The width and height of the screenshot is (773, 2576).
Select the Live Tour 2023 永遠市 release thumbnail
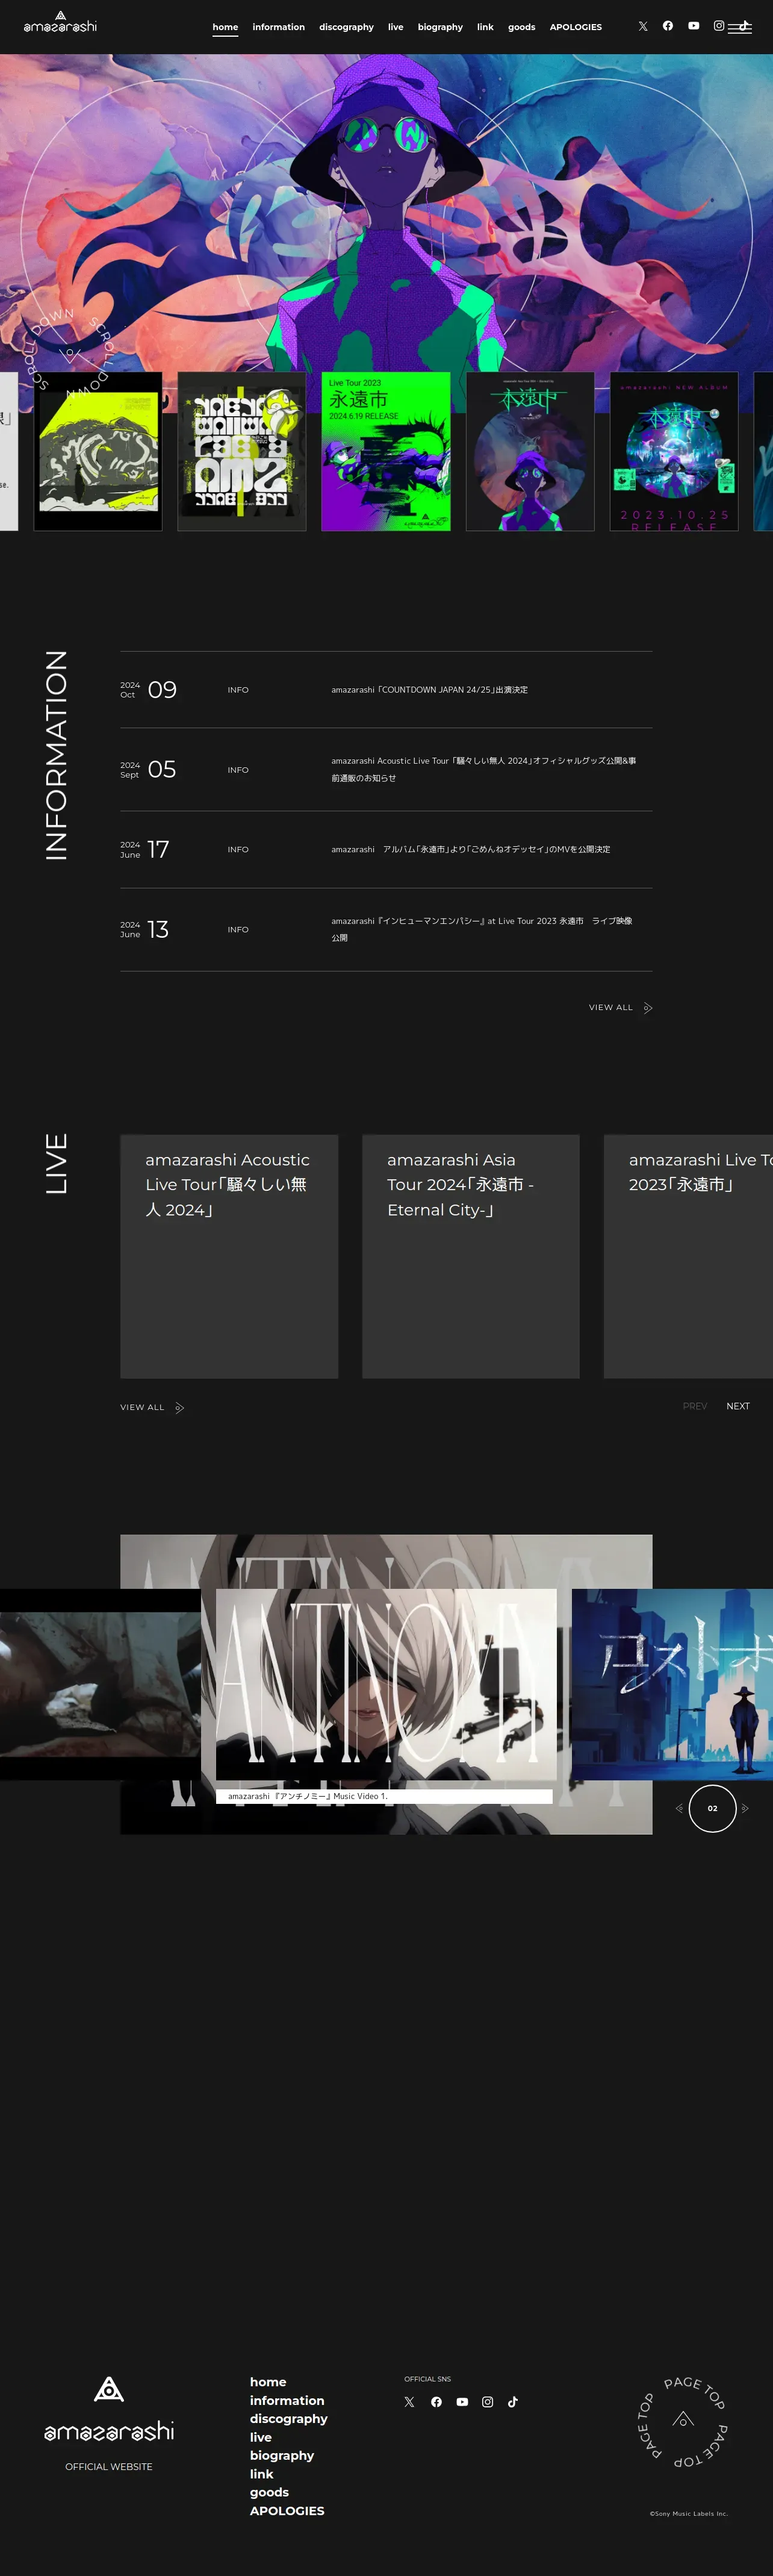386,451
